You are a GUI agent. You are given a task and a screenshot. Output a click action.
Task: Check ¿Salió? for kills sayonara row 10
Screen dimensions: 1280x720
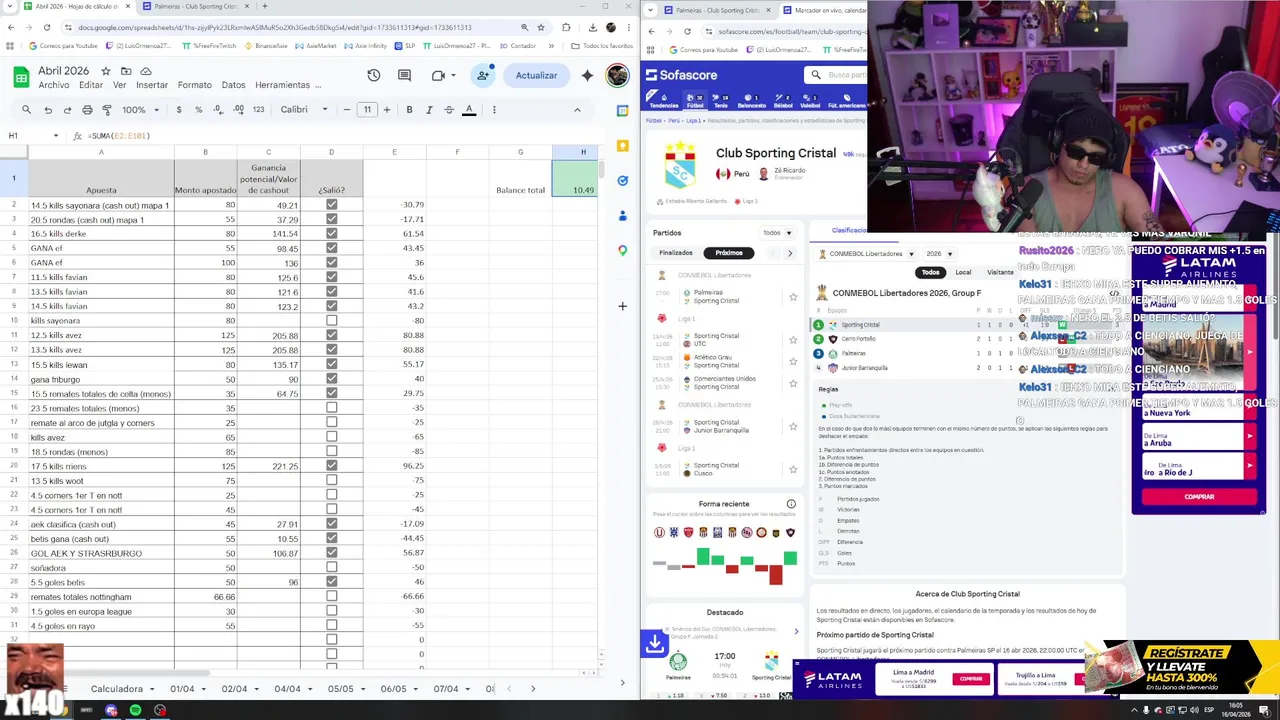click(x=331, y=321)
